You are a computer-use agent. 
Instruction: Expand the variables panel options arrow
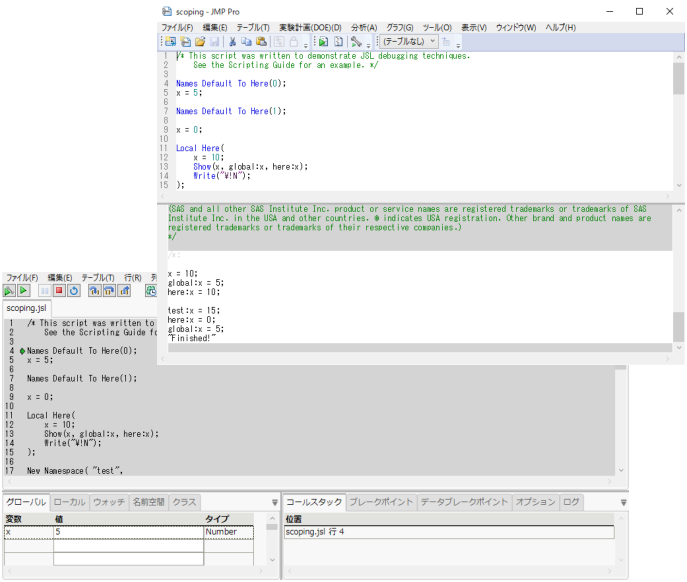pyautogui.click(x=275, y=503)
